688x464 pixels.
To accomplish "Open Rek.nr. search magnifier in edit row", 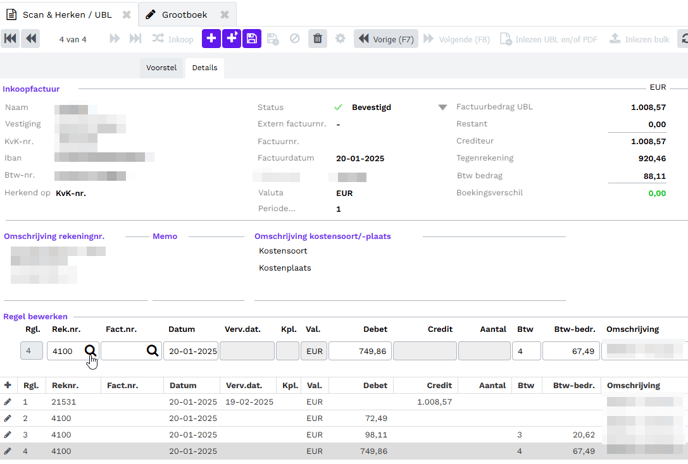I will (x=90, y=350).
